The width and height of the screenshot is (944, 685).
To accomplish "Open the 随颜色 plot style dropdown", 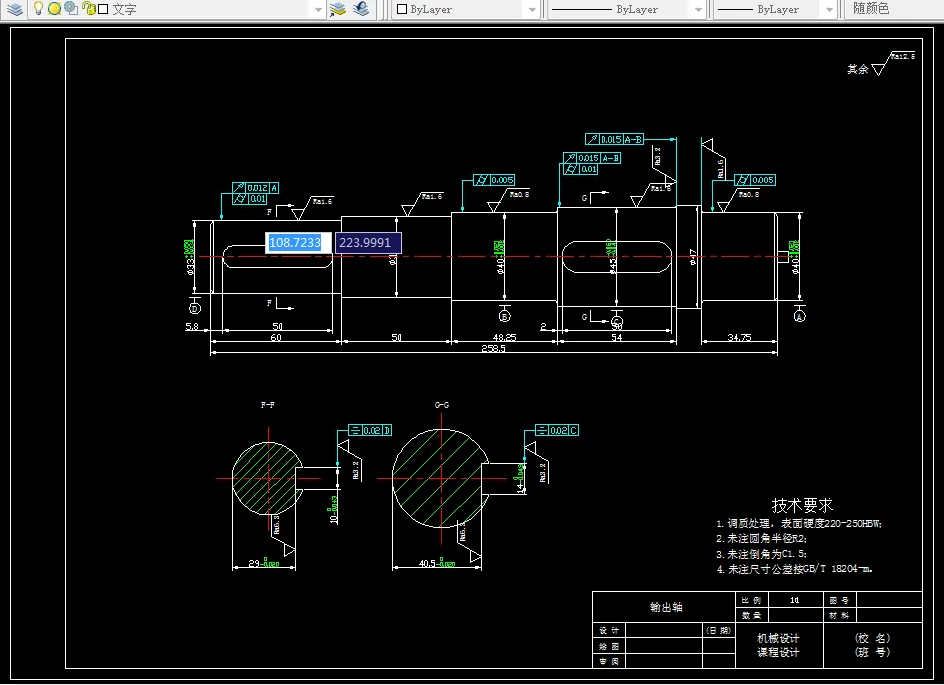I will tap(894, 9).
